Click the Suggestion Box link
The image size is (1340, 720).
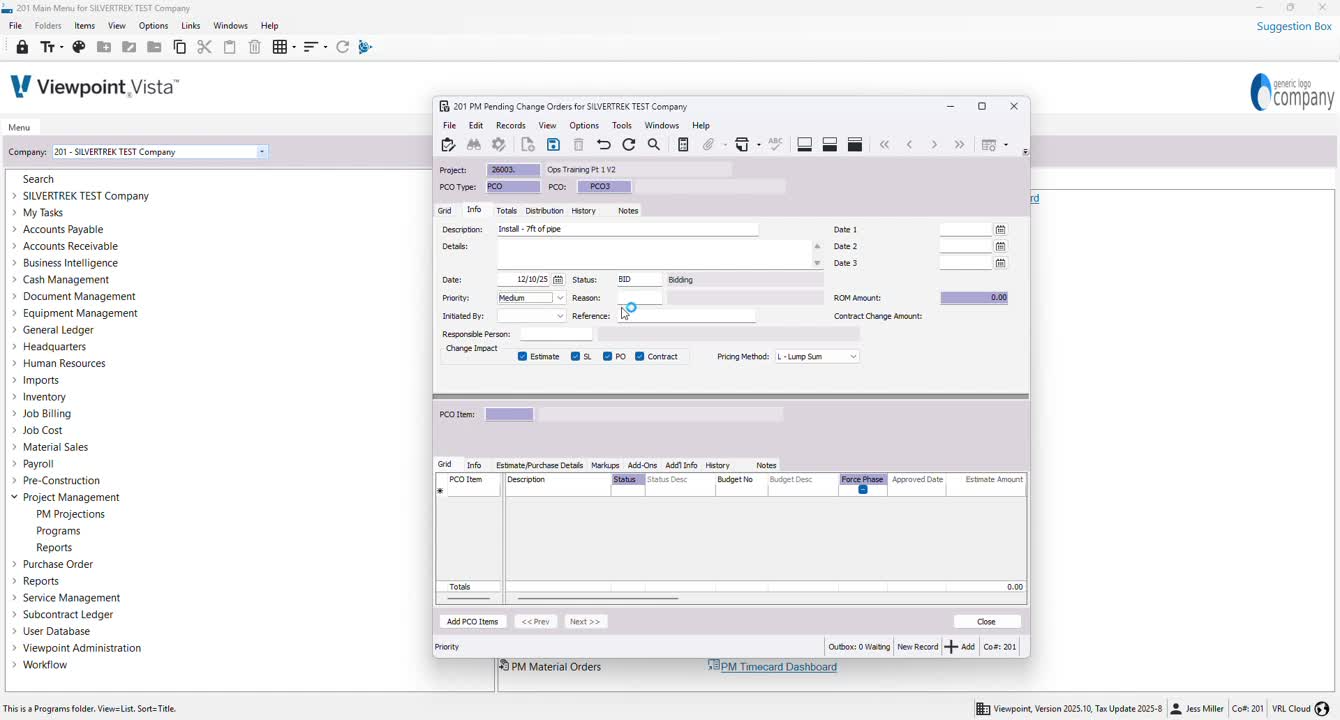tap(1294, 27)
